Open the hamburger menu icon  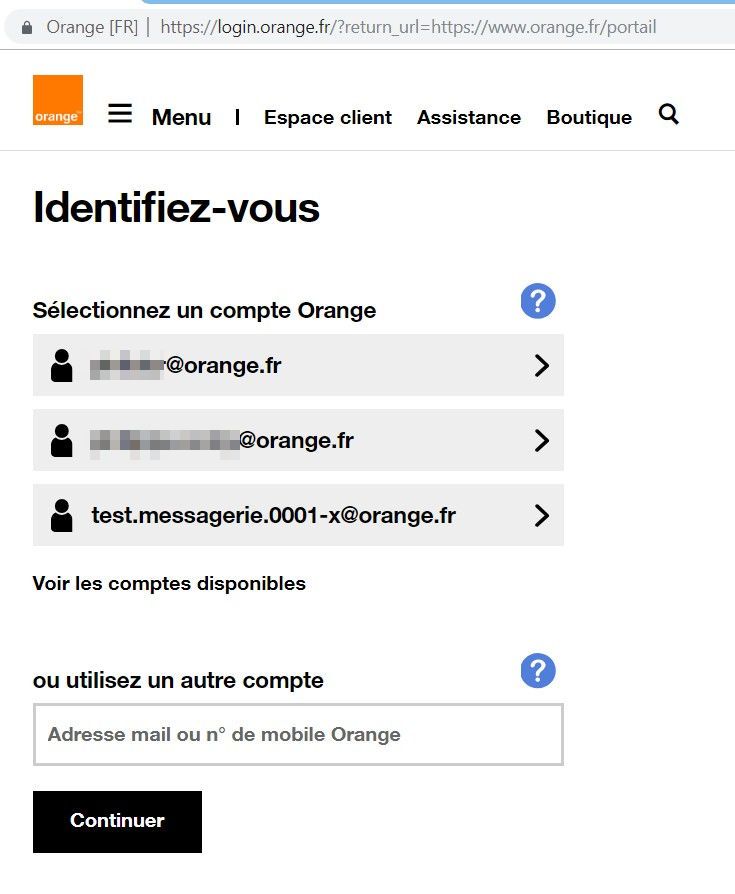(x=120, y=114)
